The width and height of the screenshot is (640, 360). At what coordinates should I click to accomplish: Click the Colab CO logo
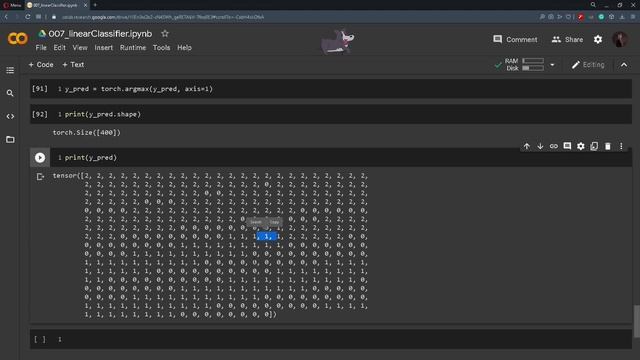click(x=18, y=39)
